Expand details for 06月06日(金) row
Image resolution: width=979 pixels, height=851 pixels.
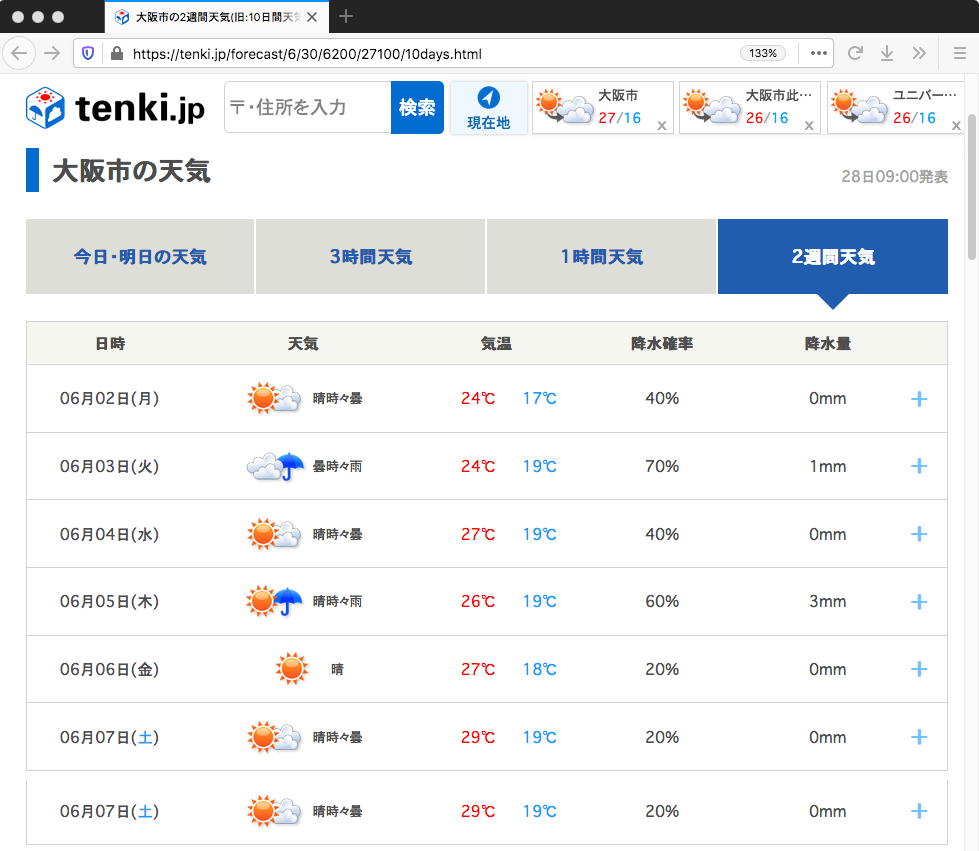919,669
